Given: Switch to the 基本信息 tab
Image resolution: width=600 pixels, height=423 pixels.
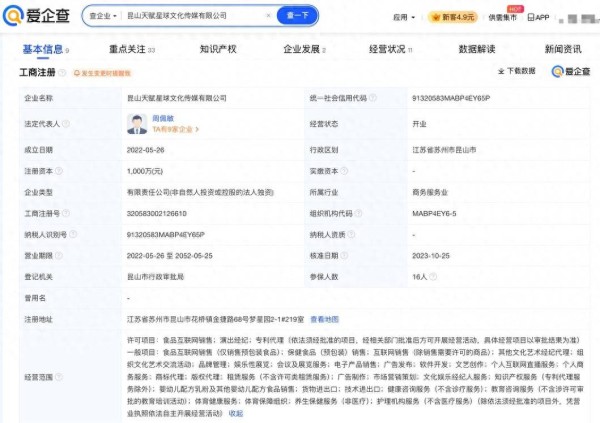Looking at the screenshot, I should pos(46,49).
